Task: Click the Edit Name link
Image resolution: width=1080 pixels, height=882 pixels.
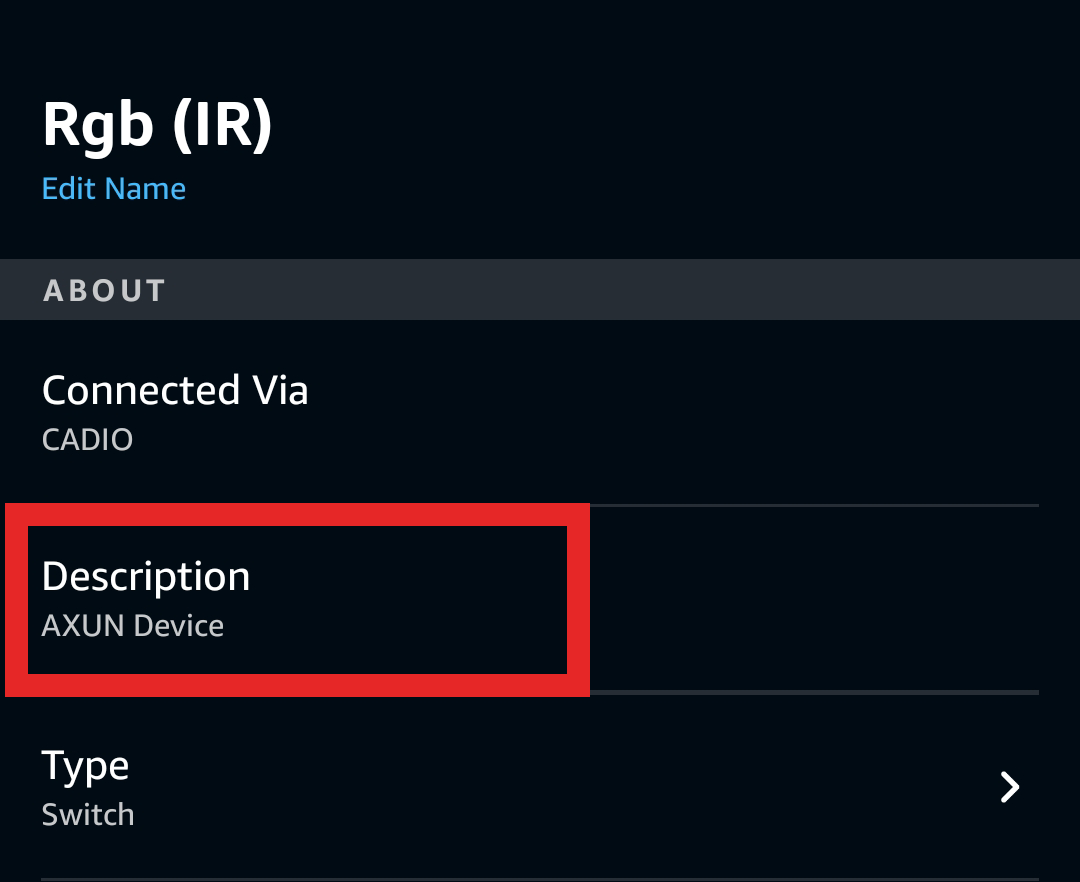Action: tap(114, 189)
